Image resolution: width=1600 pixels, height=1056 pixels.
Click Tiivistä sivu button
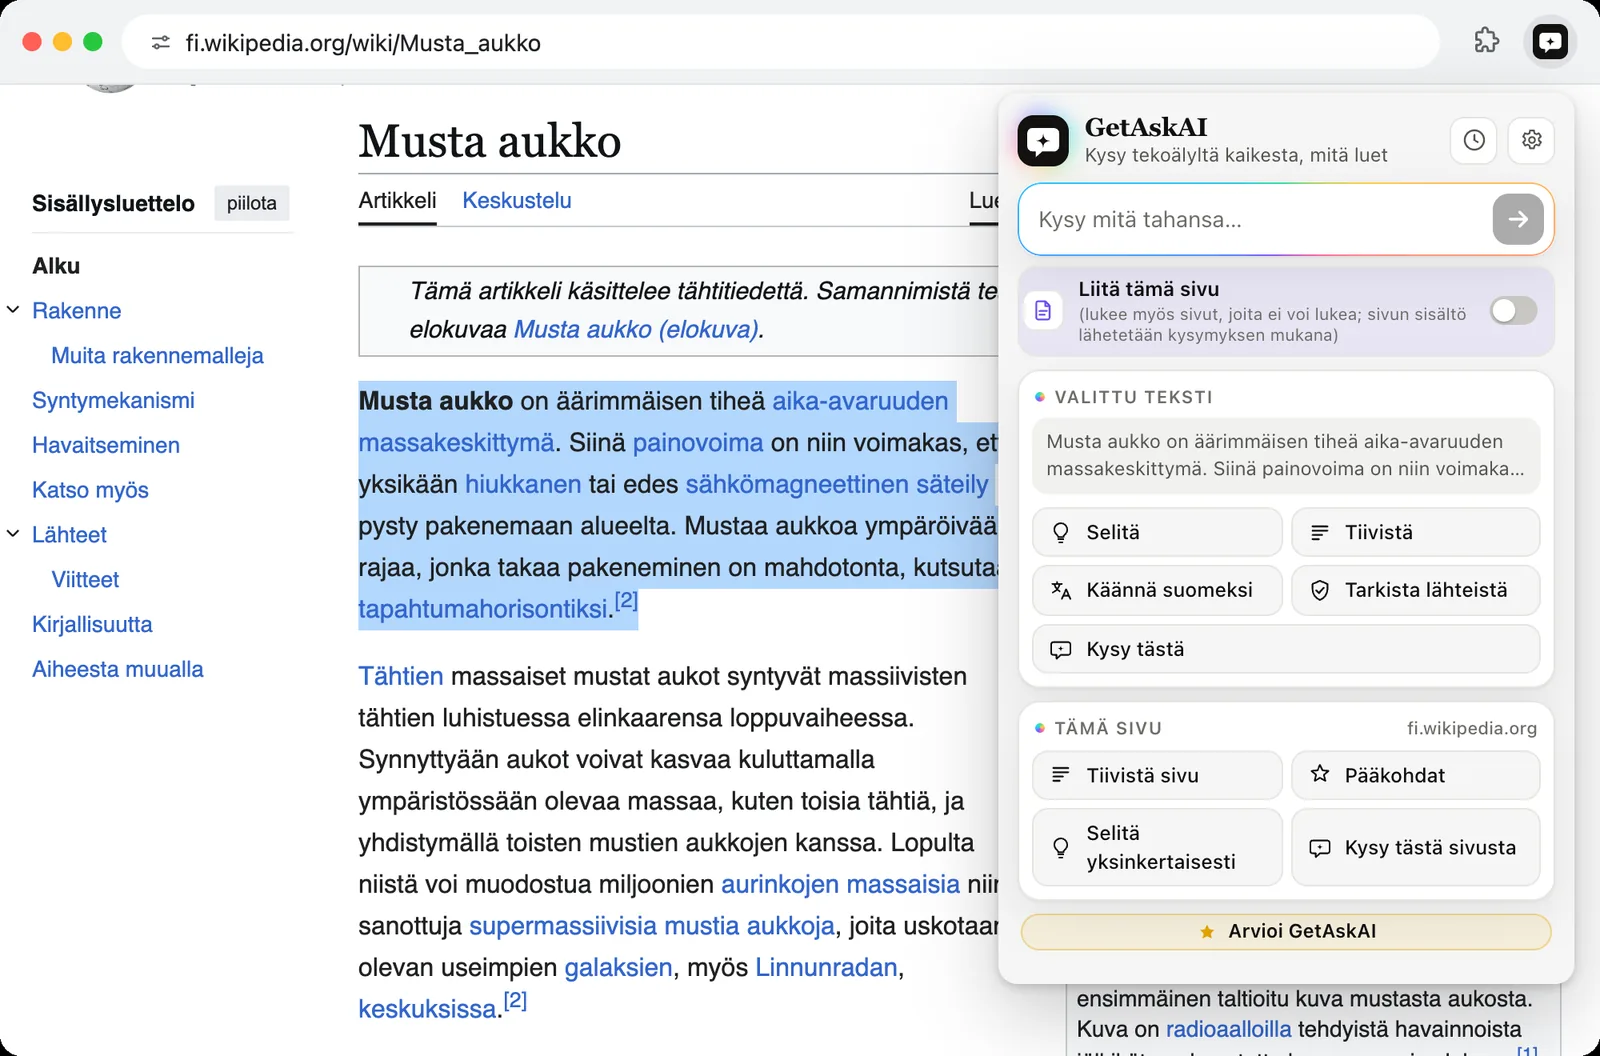pyautogui.click(x=1157, y=775)
